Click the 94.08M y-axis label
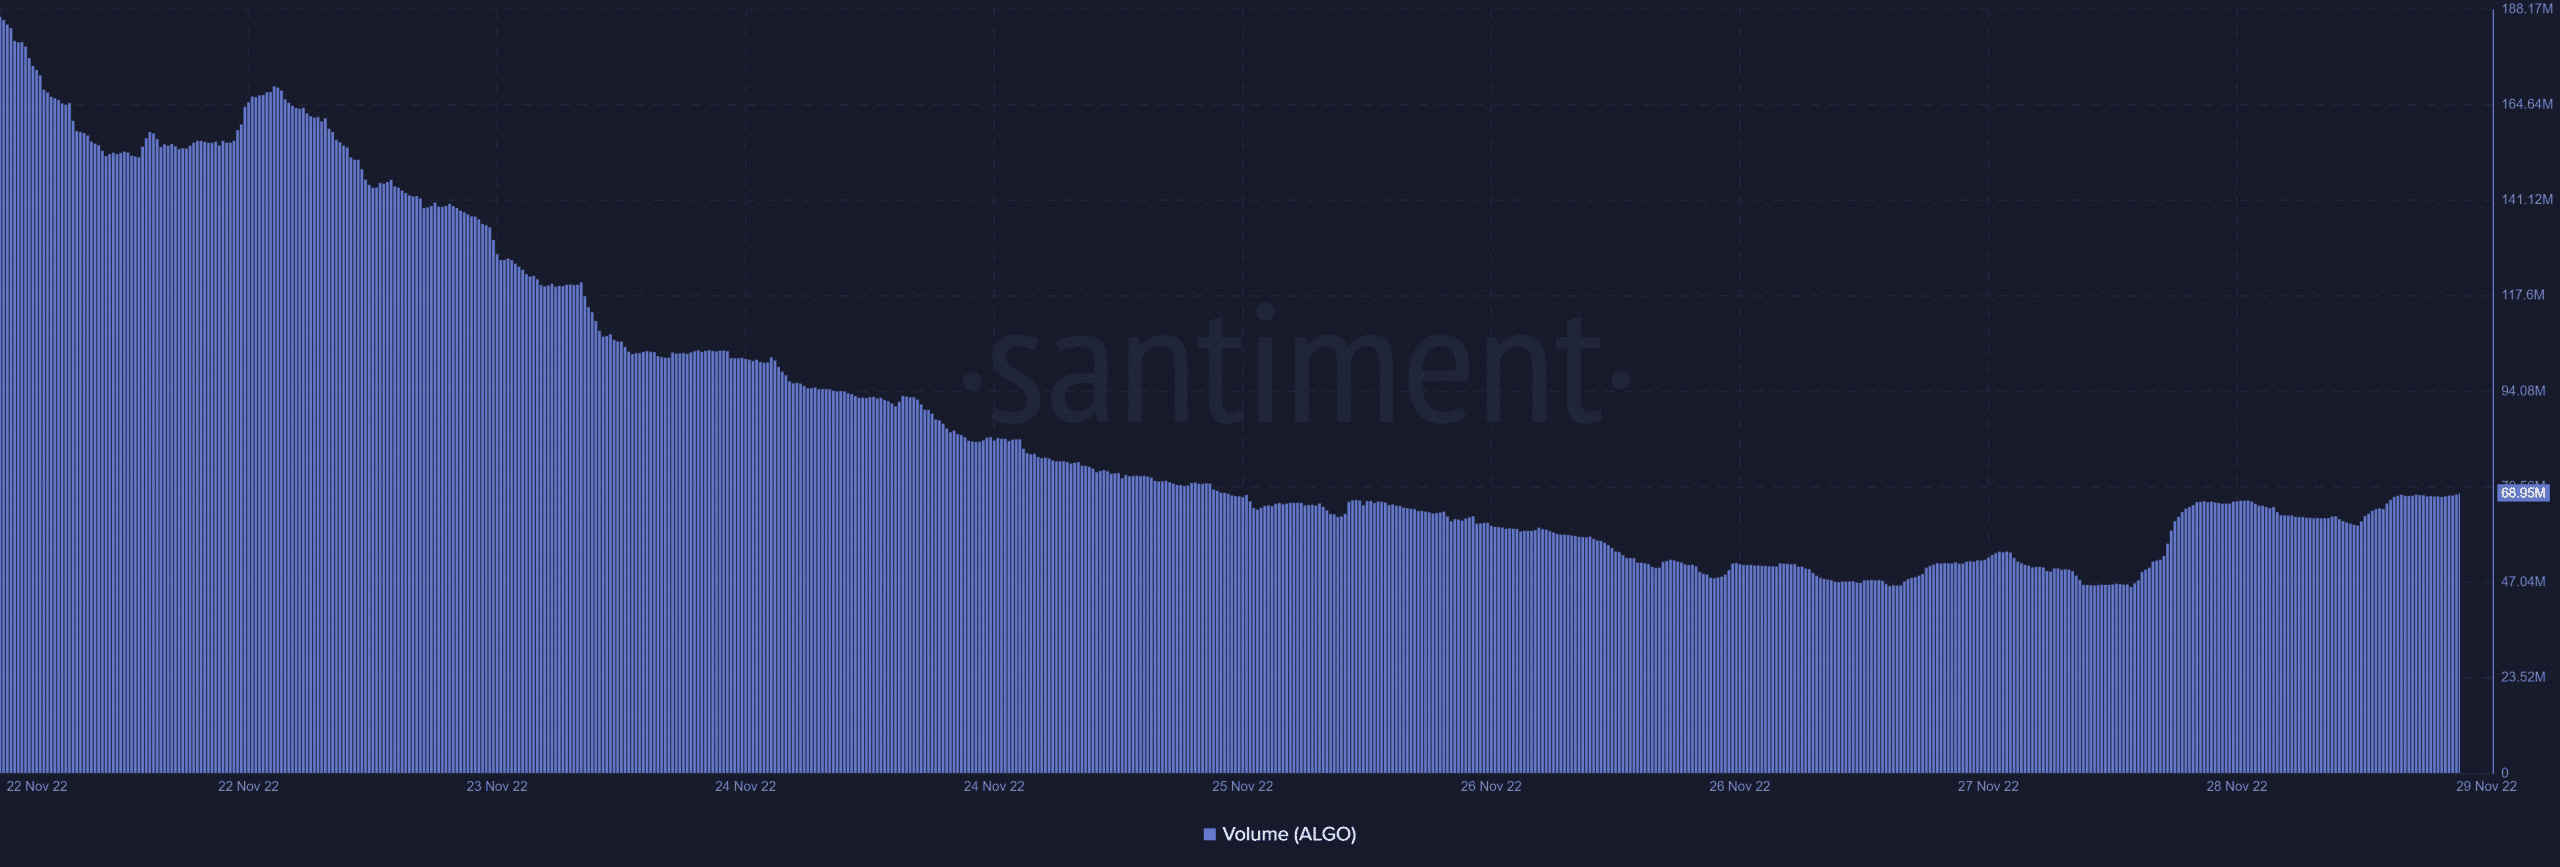The height and width of the screenshot is (867, 2560). [x=2523, y=391]
